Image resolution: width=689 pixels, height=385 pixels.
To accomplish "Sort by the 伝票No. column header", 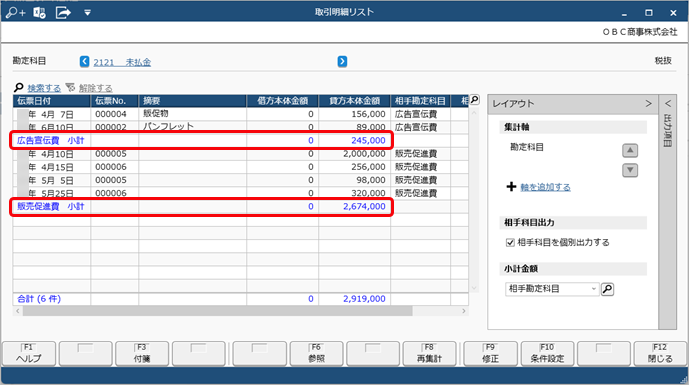I will pyautogui.click(x=115, y=101).
